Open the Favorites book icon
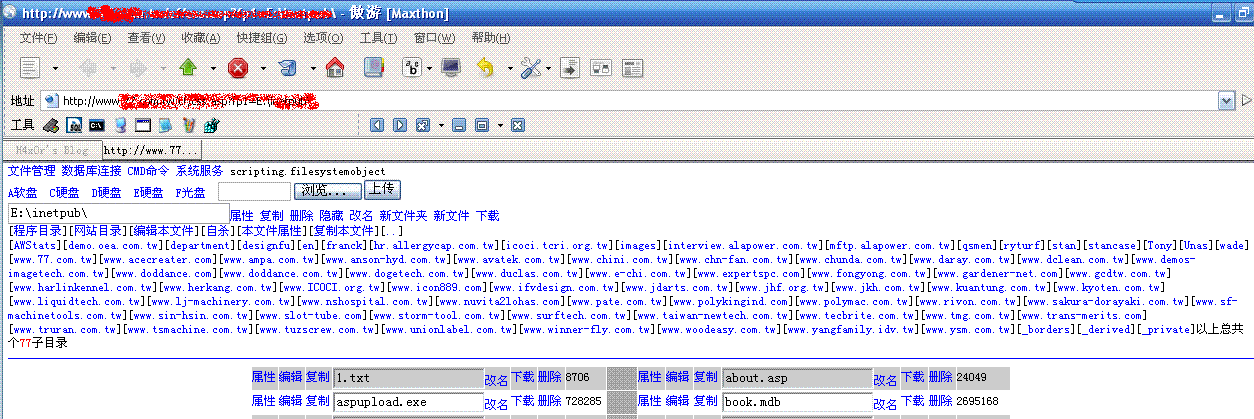The width and height of the screenshot is (1254, 419). (x=373, y=68)
